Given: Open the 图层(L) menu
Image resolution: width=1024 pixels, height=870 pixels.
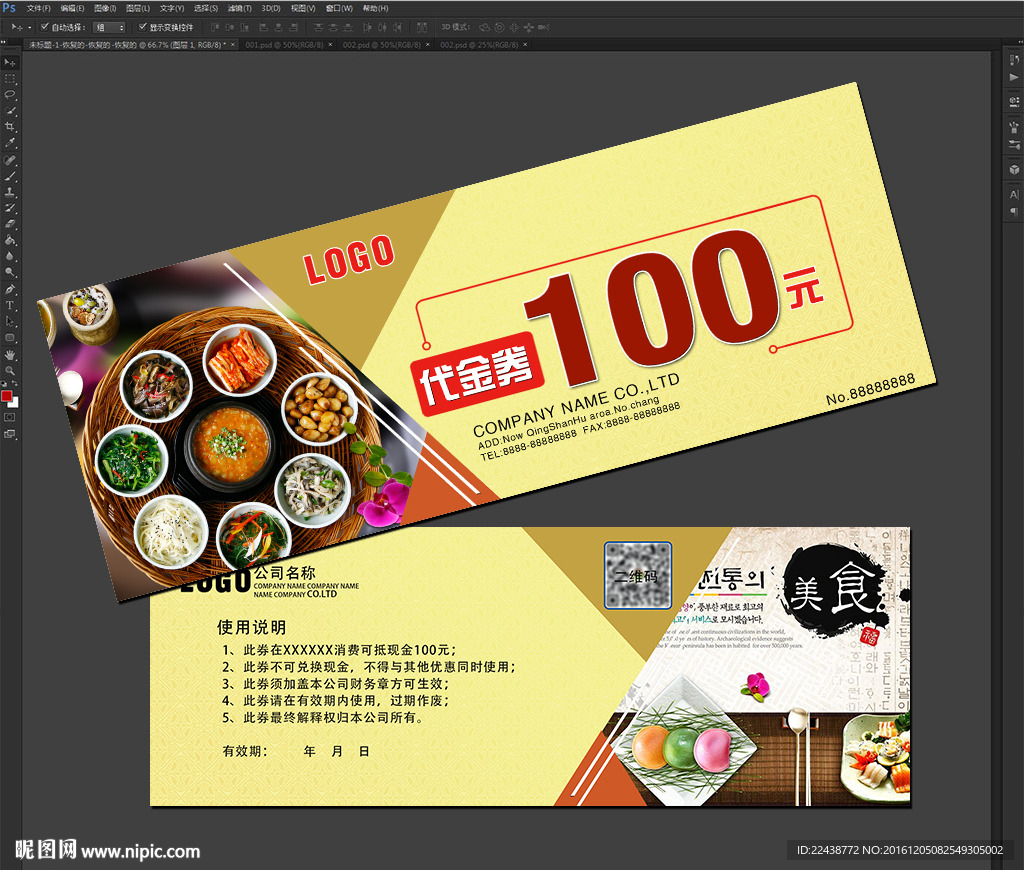Looking at the screenshot, I should tap(137, 8).
